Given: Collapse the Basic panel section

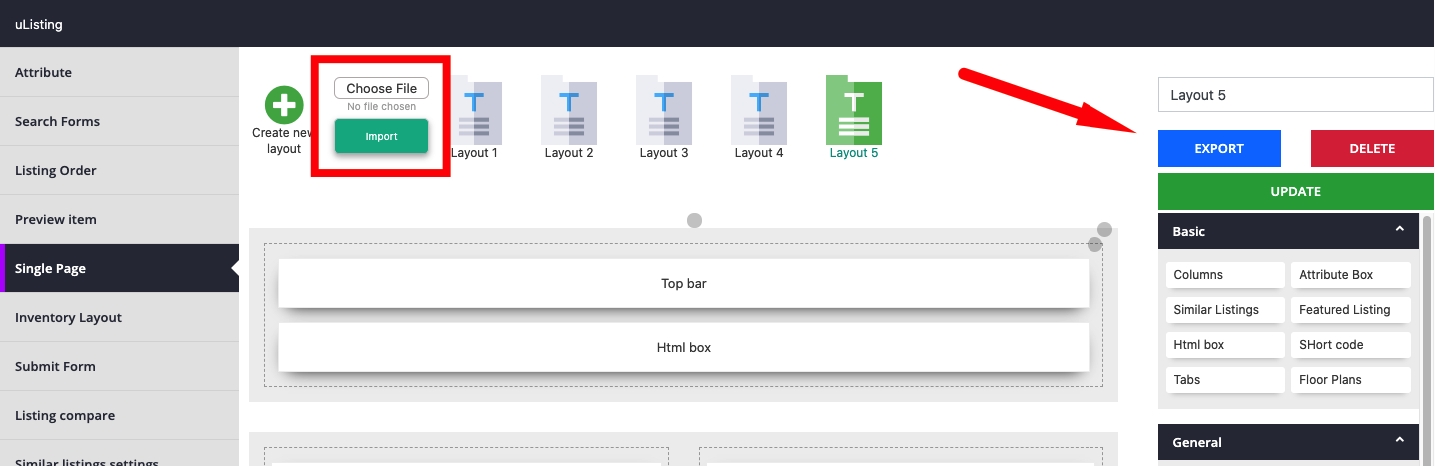Looking at the screenshot, I should click(x=1399, y=231).
